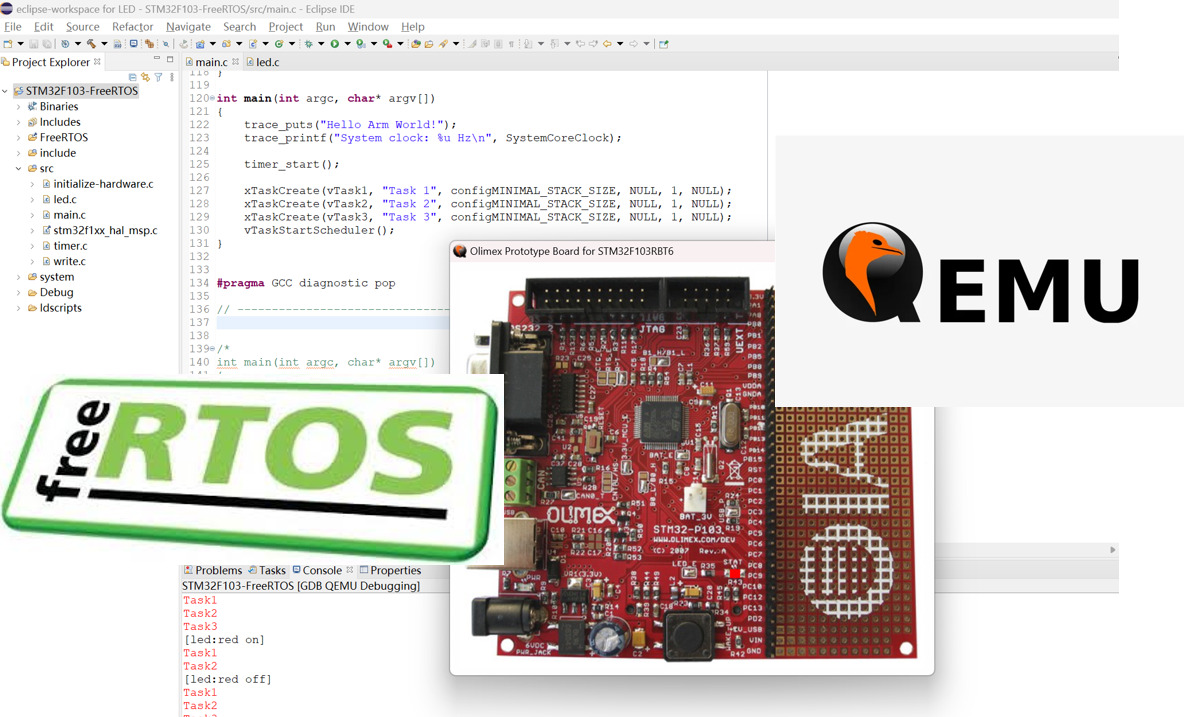This screenshot has width=1186, height=717.
Task: Expand the Debug folder in Project Explorer
Action: [18, 293]
